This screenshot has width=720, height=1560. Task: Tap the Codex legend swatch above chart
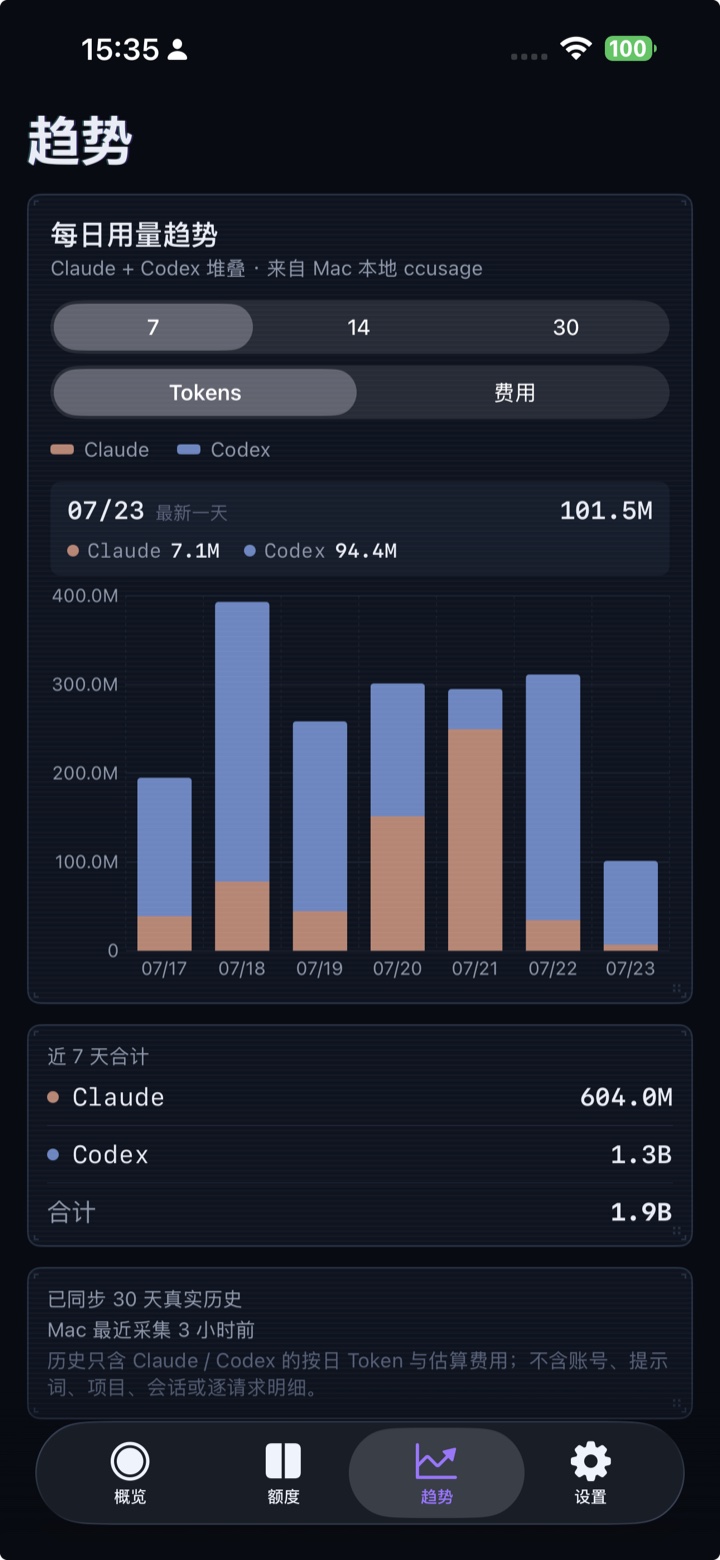tap(189, 450)
